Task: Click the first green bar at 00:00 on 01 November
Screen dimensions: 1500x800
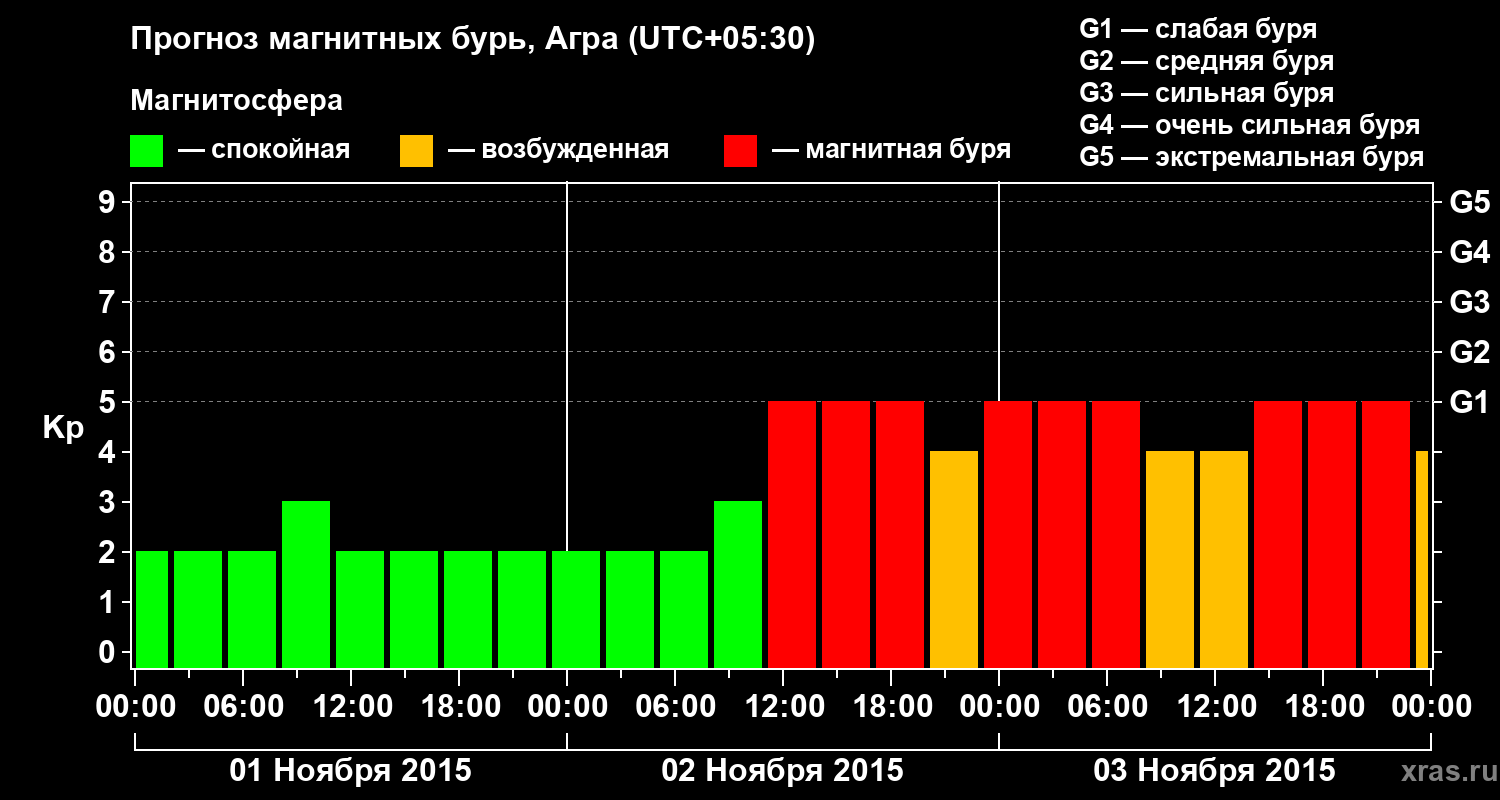Action: 152,609
